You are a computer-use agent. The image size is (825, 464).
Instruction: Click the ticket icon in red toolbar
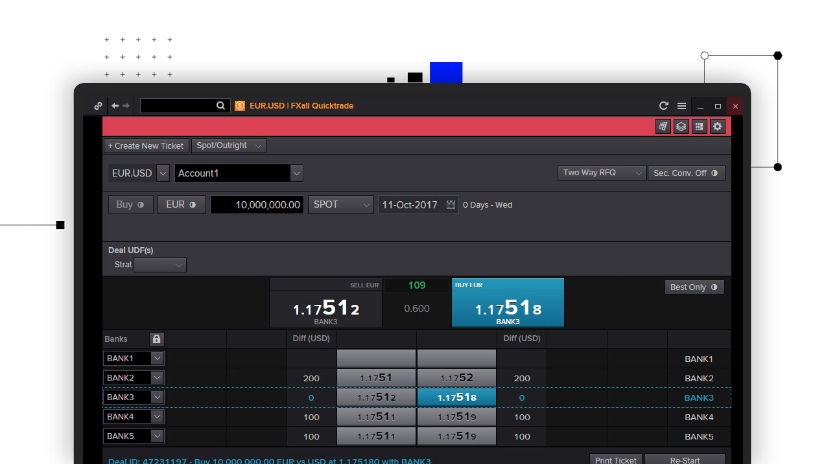pos(663,126)
